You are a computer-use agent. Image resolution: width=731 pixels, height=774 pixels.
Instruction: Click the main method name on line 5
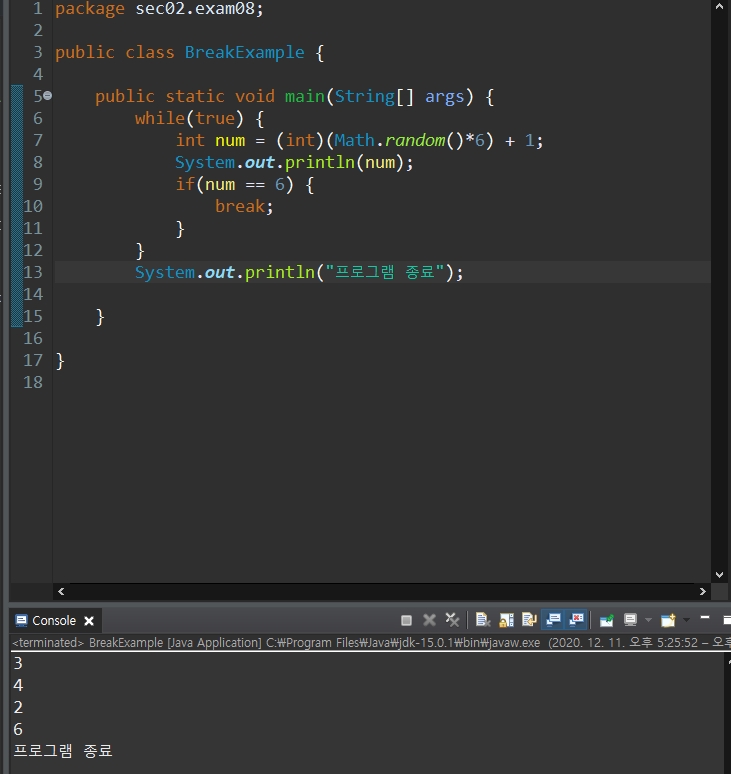pyautogui.click(x=305, y=96)
